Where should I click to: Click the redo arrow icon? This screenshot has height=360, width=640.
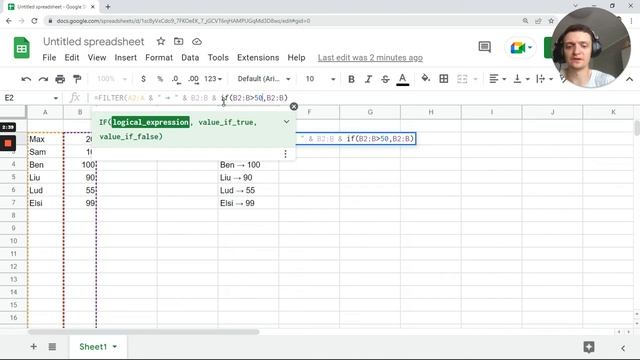(x=43, y=79)
